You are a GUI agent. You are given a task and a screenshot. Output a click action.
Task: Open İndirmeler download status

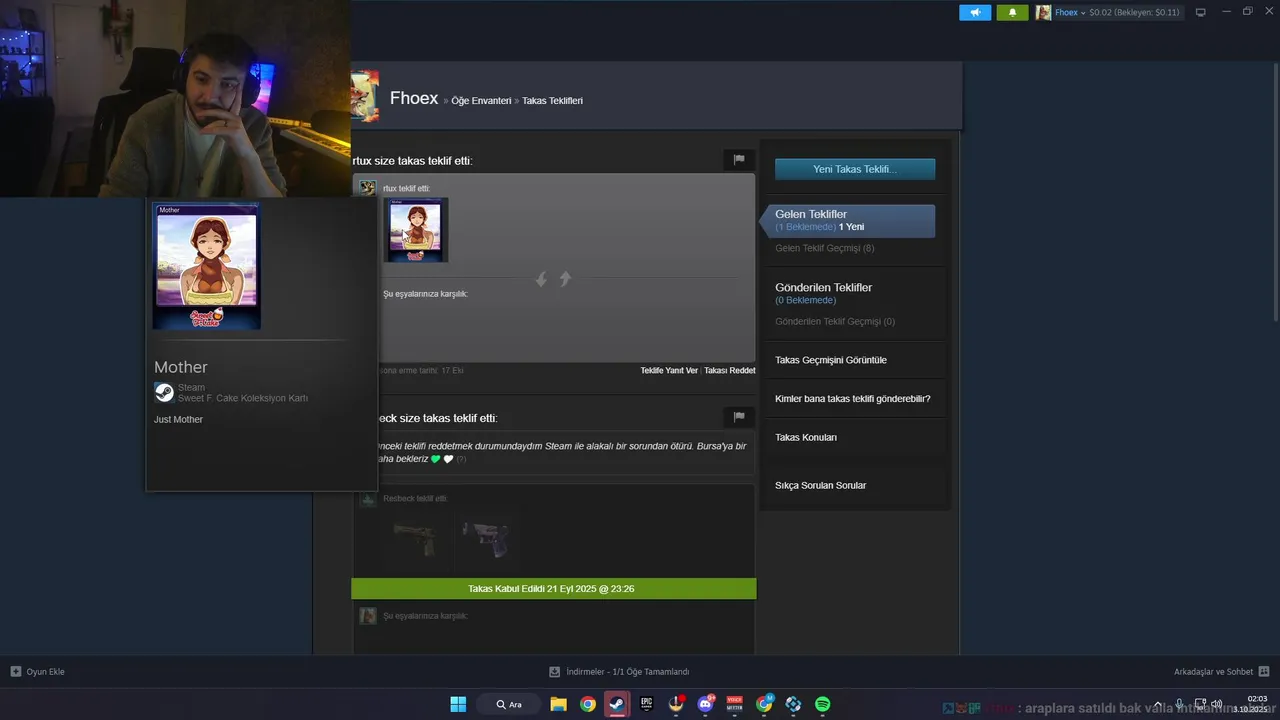pyautogui.click(x=619, y=672)
